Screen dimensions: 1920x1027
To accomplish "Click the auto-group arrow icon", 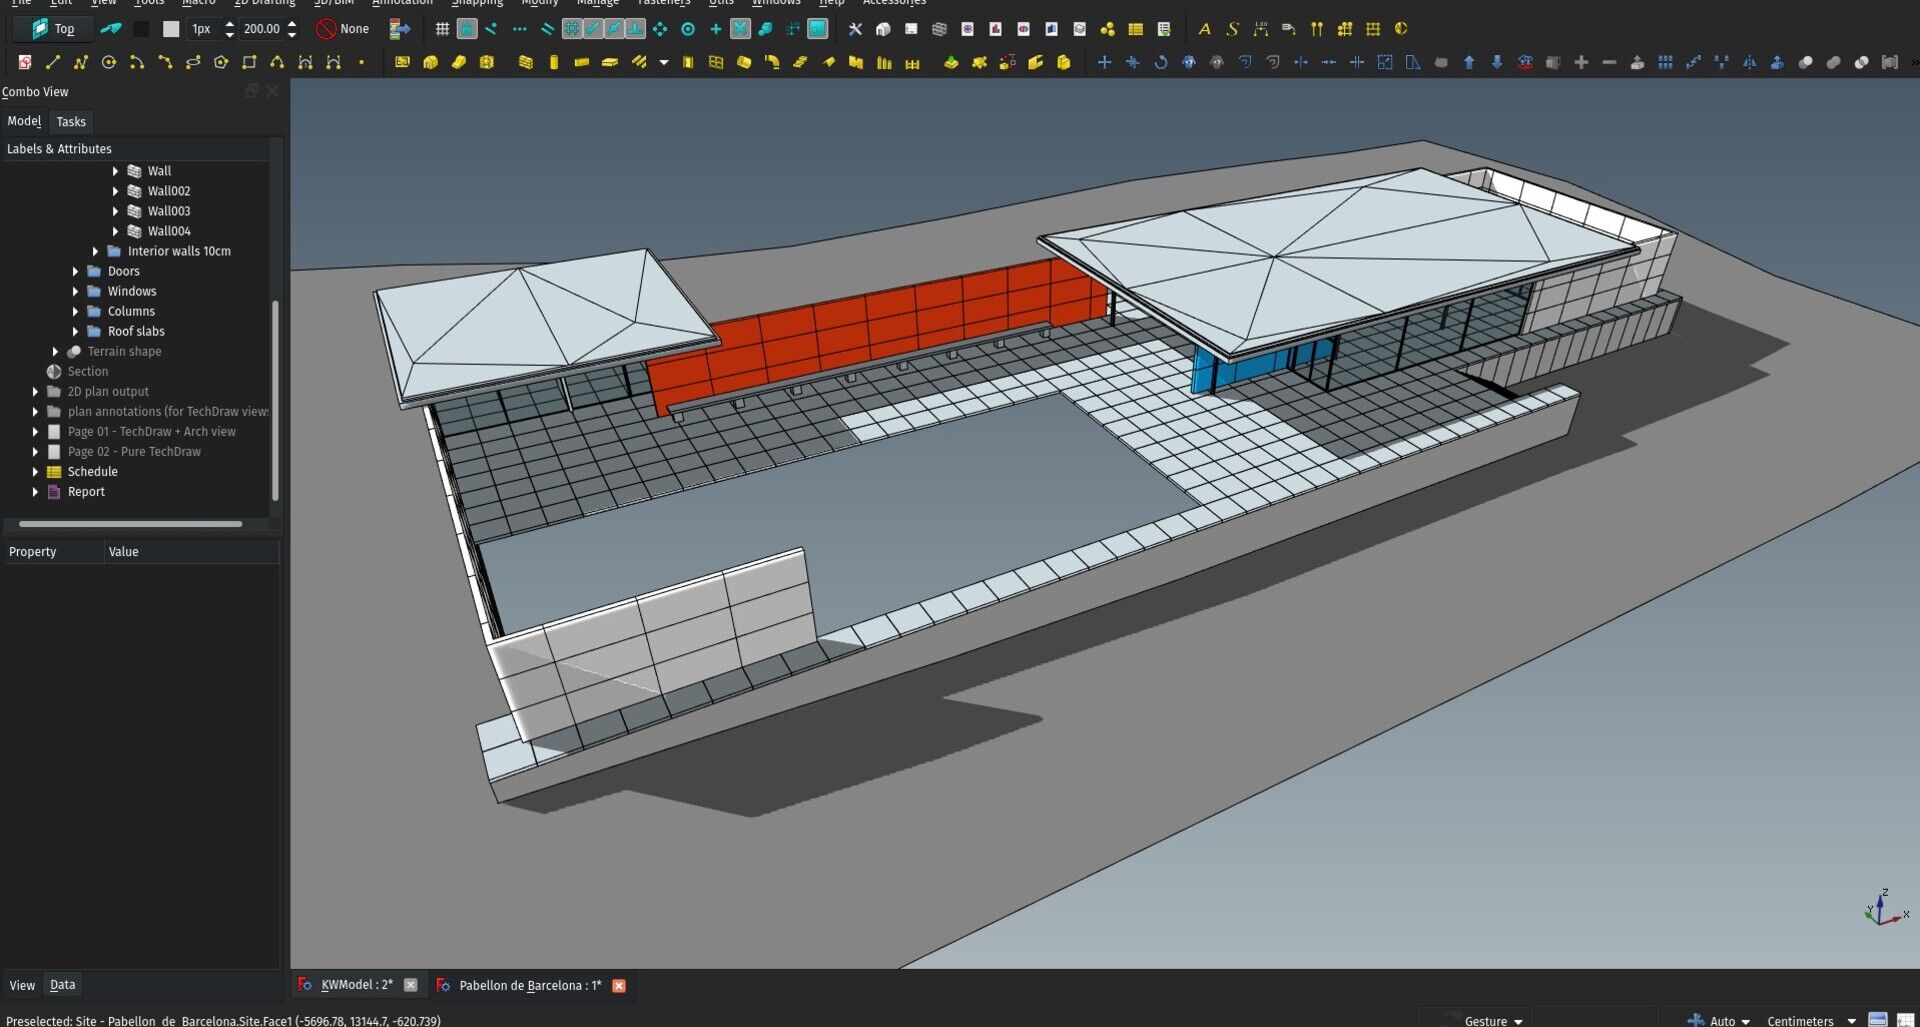I will click(399, 29).
